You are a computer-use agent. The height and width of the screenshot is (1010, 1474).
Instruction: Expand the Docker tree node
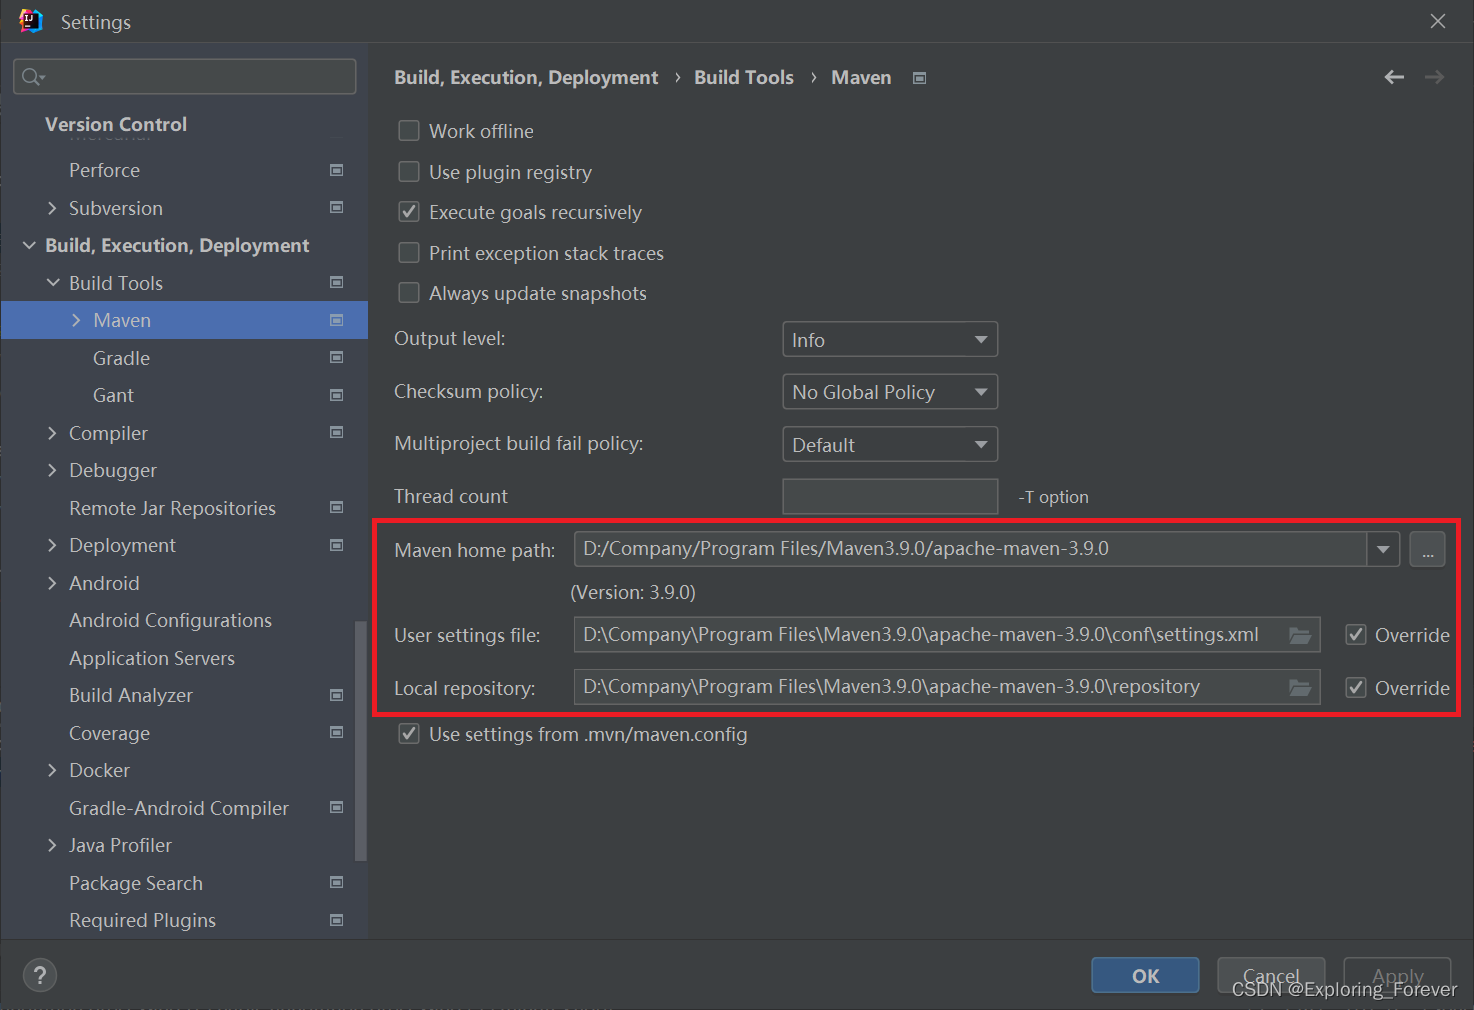point(52,770)
